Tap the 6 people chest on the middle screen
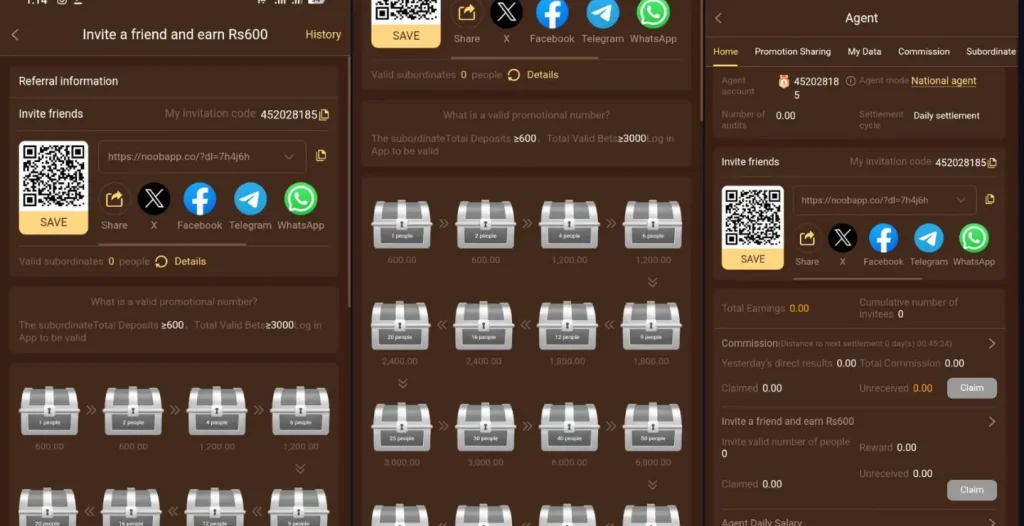Screen dimensions: 1024x526 point(653,224)
